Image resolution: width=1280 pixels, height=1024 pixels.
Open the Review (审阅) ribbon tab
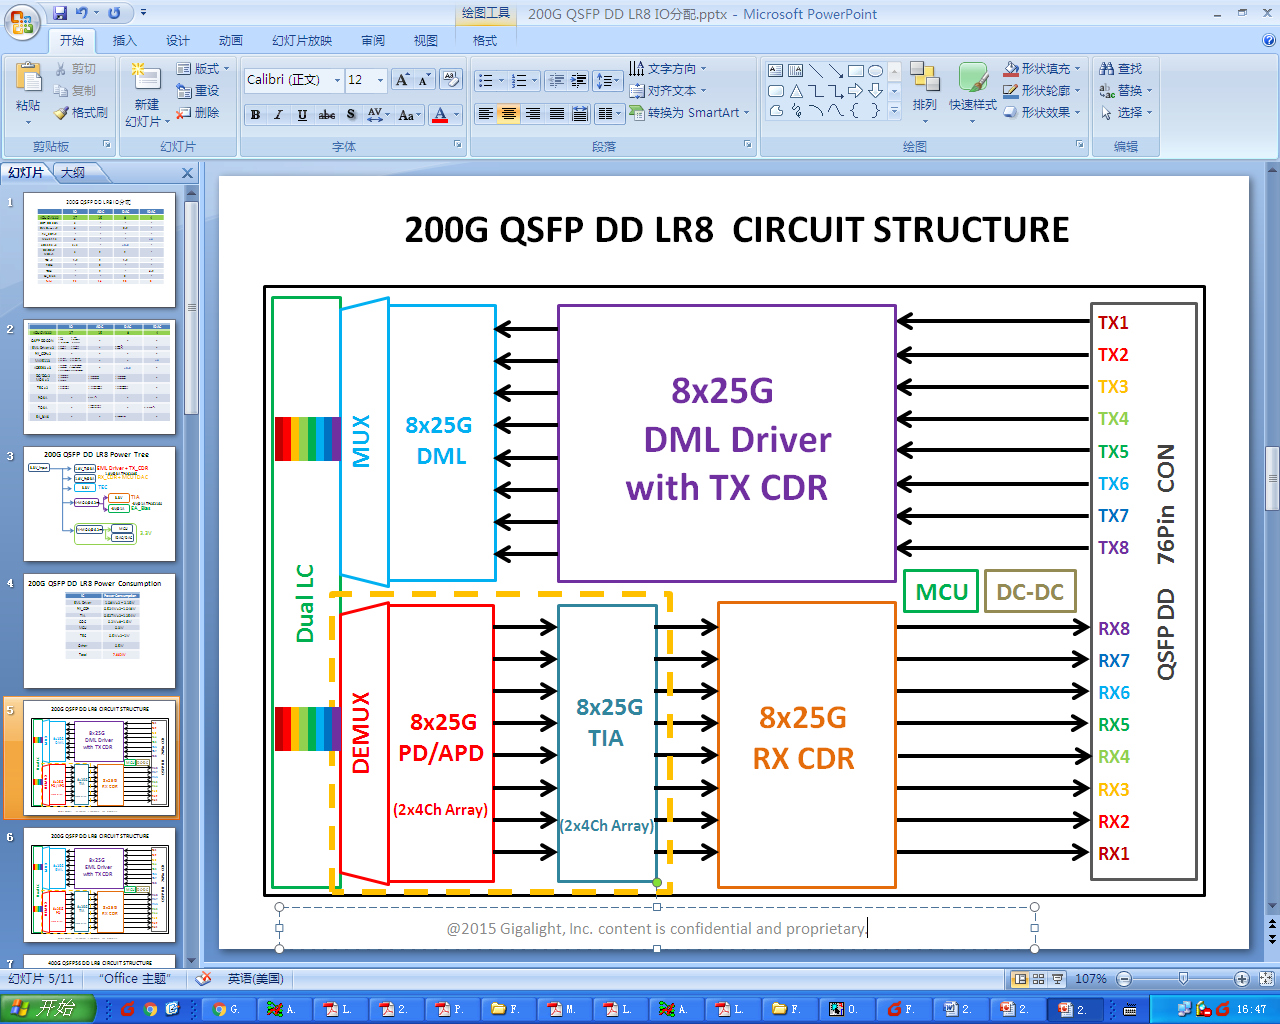click(373, 41)
